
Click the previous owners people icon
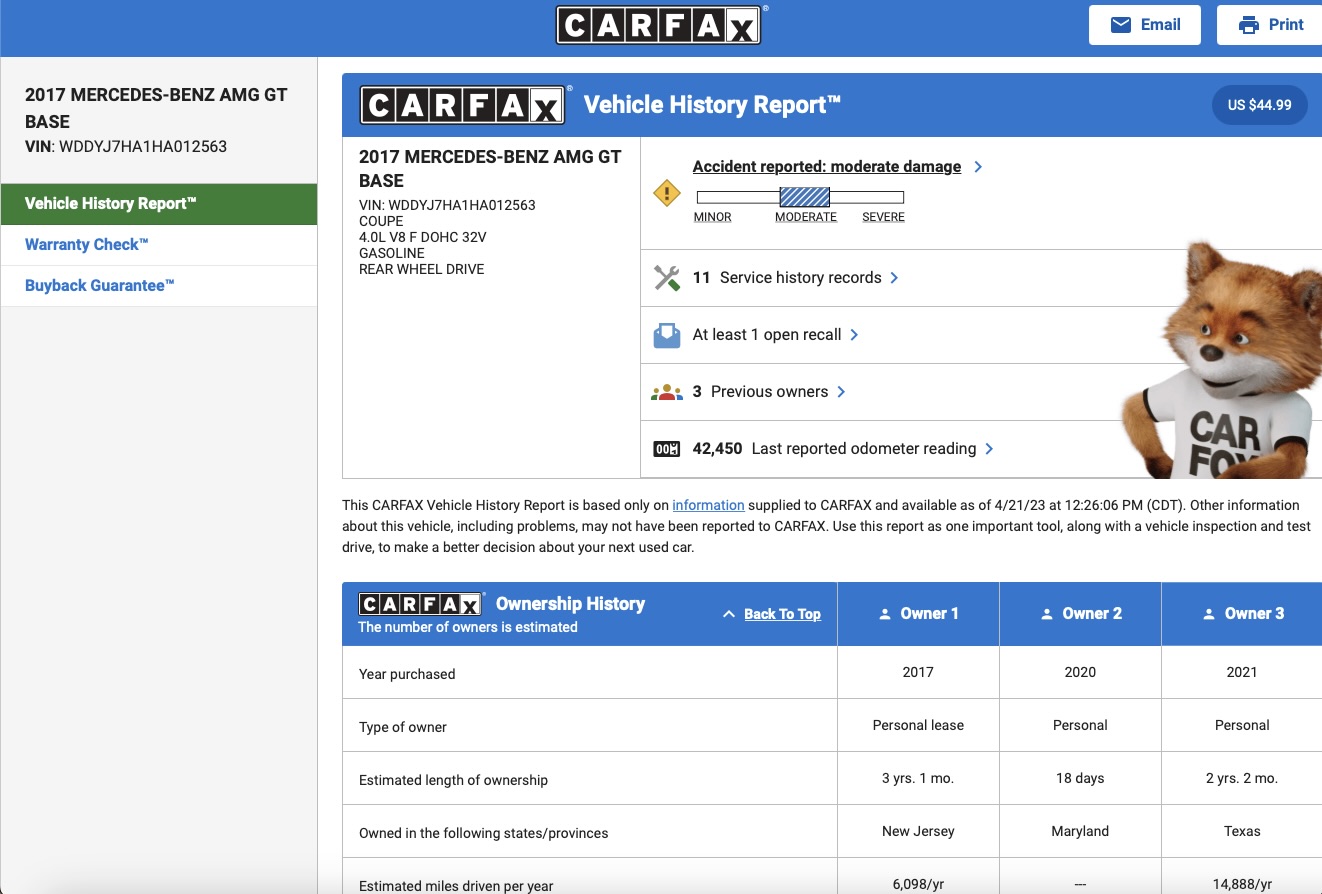(x=667, y=392)
